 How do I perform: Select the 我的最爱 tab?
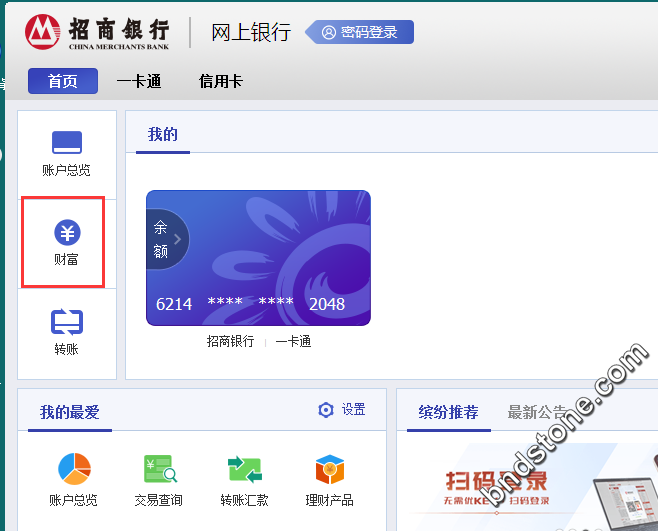70,412
